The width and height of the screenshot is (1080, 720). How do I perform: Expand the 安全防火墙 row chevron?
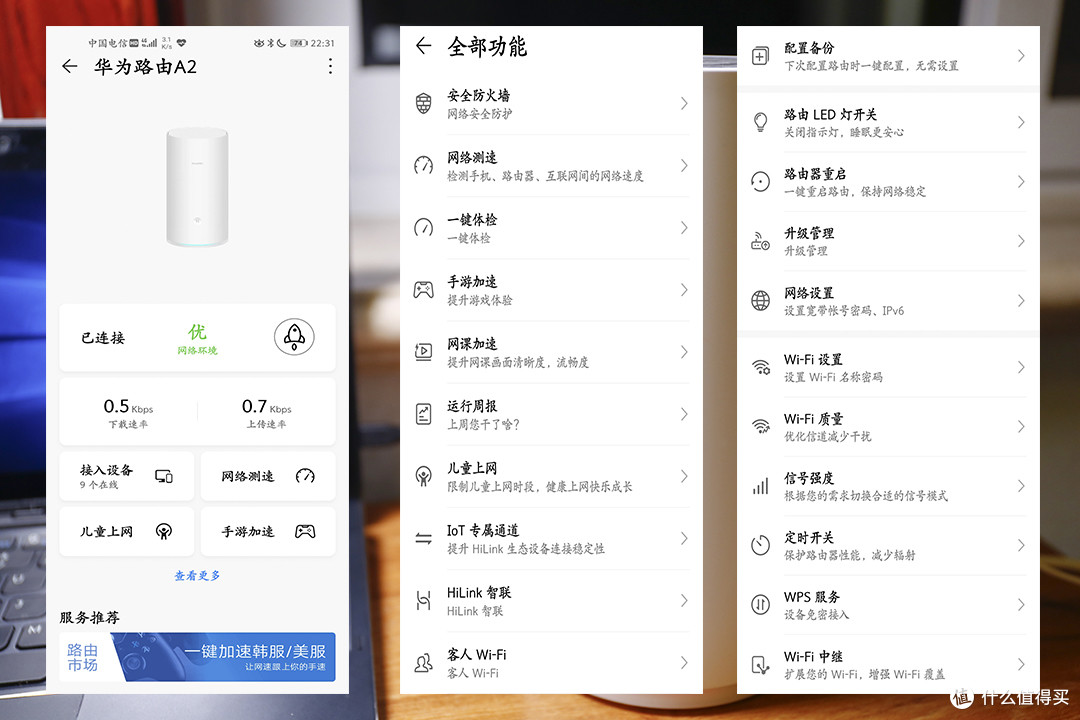pyautogui.click(x=683, y=103)
